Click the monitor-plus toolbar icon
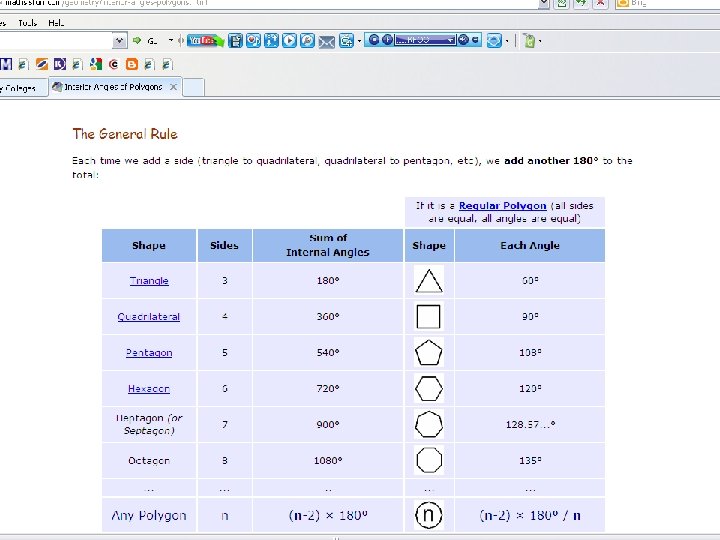This screenshot has height=540, width=720. click(x=346, y=40)
